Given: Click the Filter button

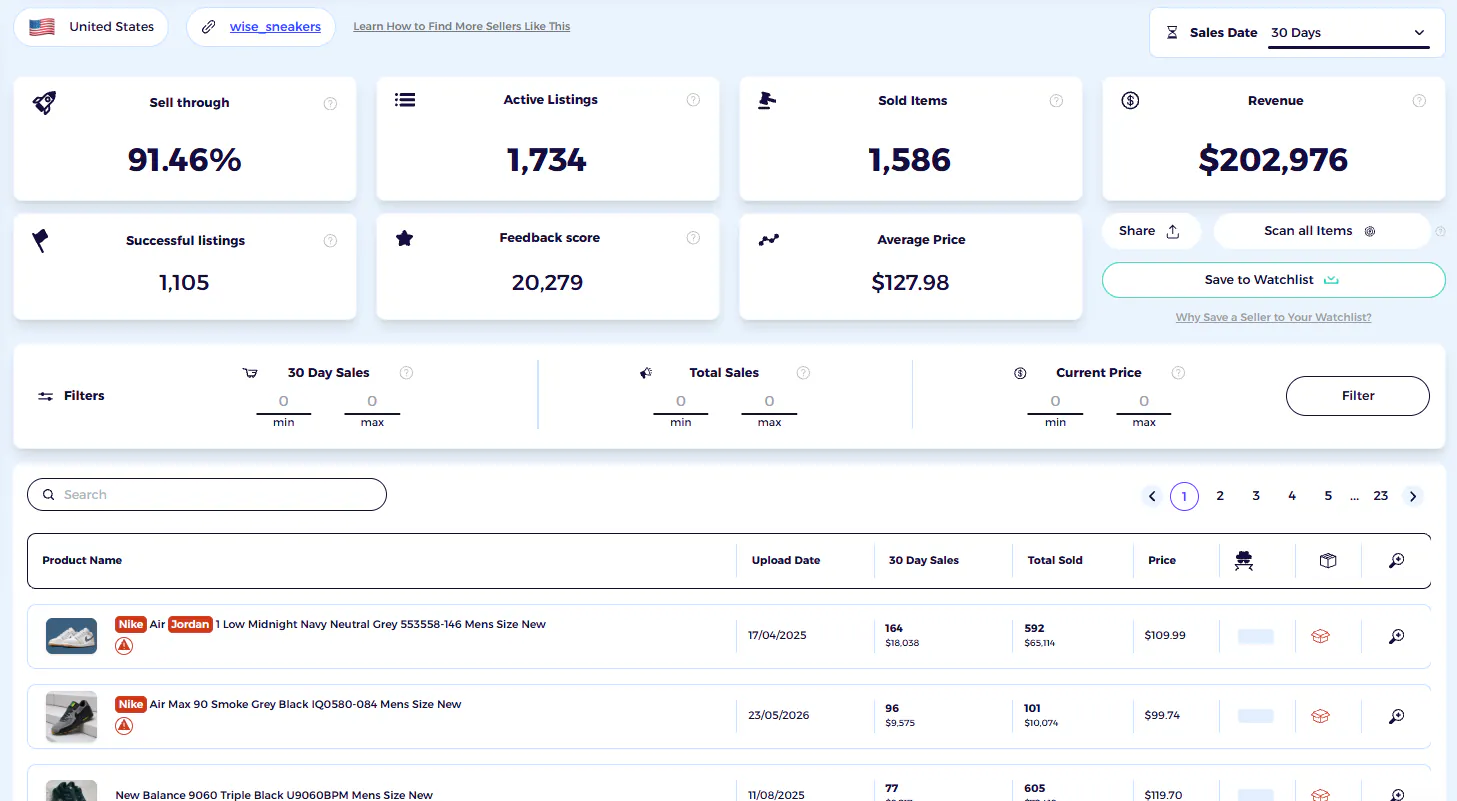Looking at the screenshot, I should pyautogui.click(x=1358, y=396).
